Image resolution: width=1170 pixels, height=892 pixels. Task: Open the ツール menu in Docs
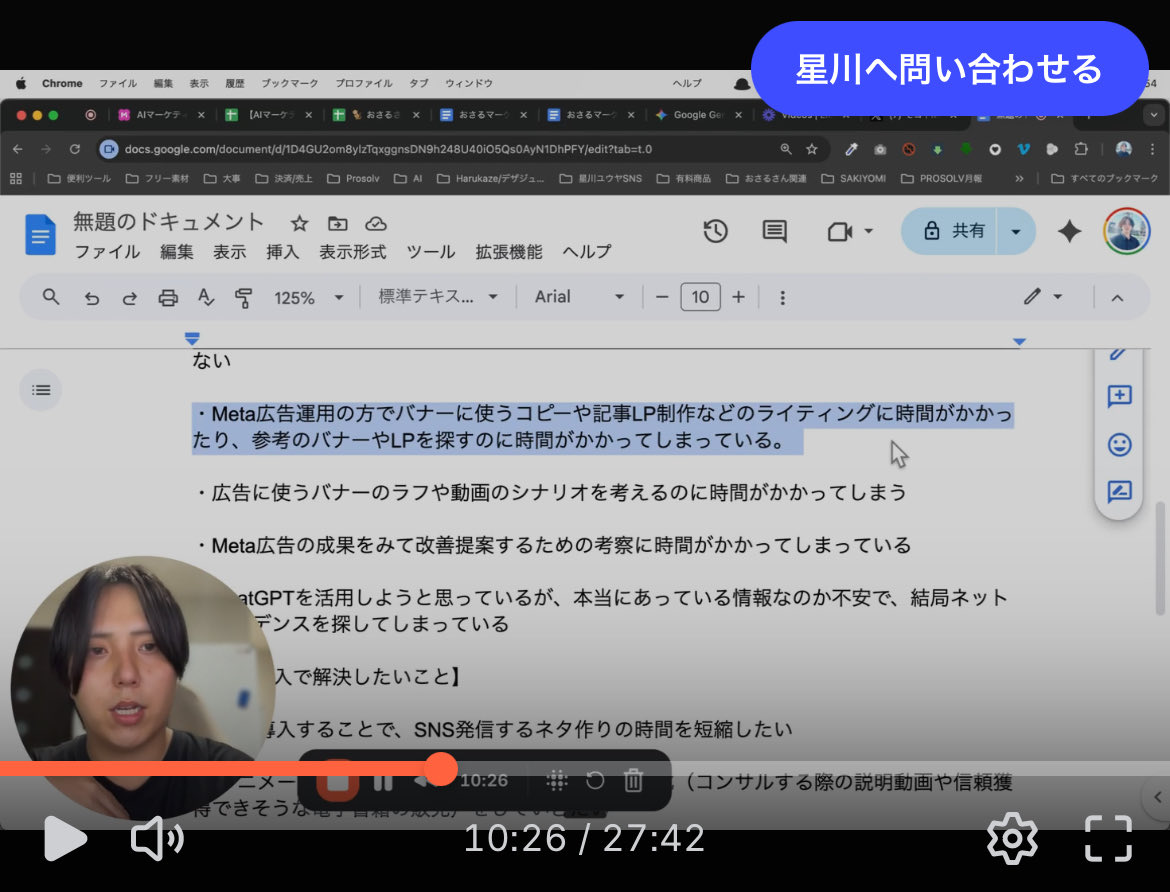431,252
